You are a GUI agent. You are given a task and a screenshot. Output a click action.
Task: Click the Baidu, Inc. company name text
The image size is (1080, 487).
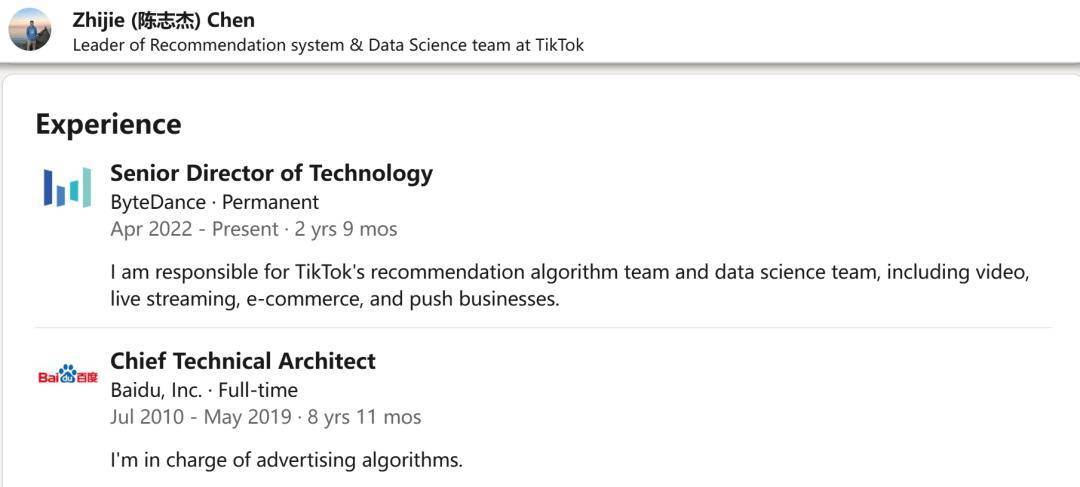click(x=156, y=391)
